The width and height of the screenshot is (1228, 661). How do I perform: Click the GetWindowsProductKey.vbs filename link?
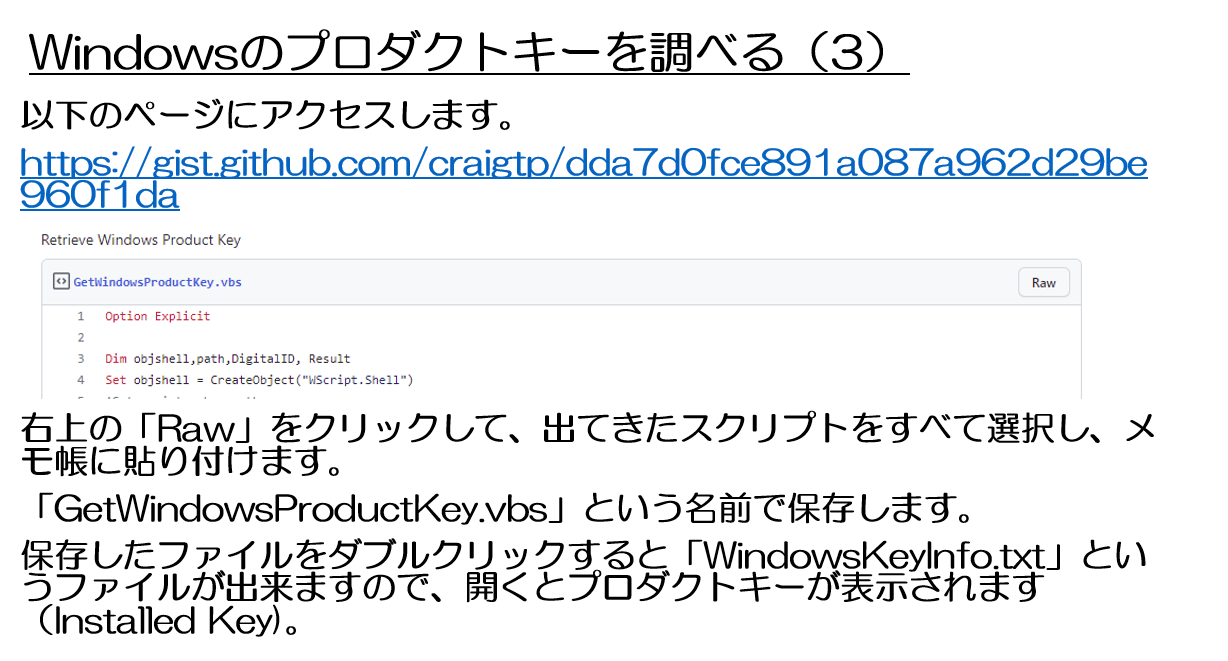(x=157, y=282)
